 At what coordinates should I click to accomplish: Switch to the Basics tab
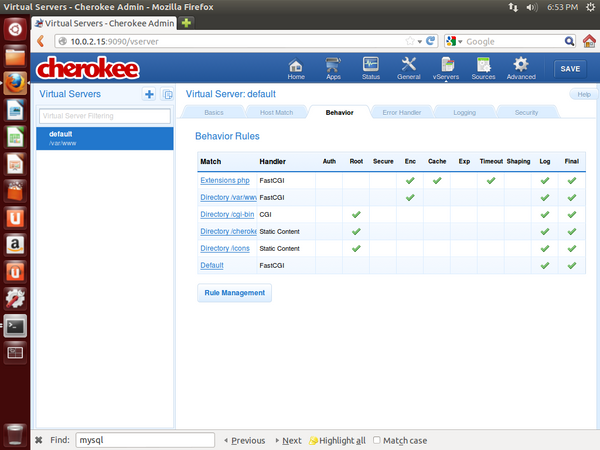[x=214, y=112]
